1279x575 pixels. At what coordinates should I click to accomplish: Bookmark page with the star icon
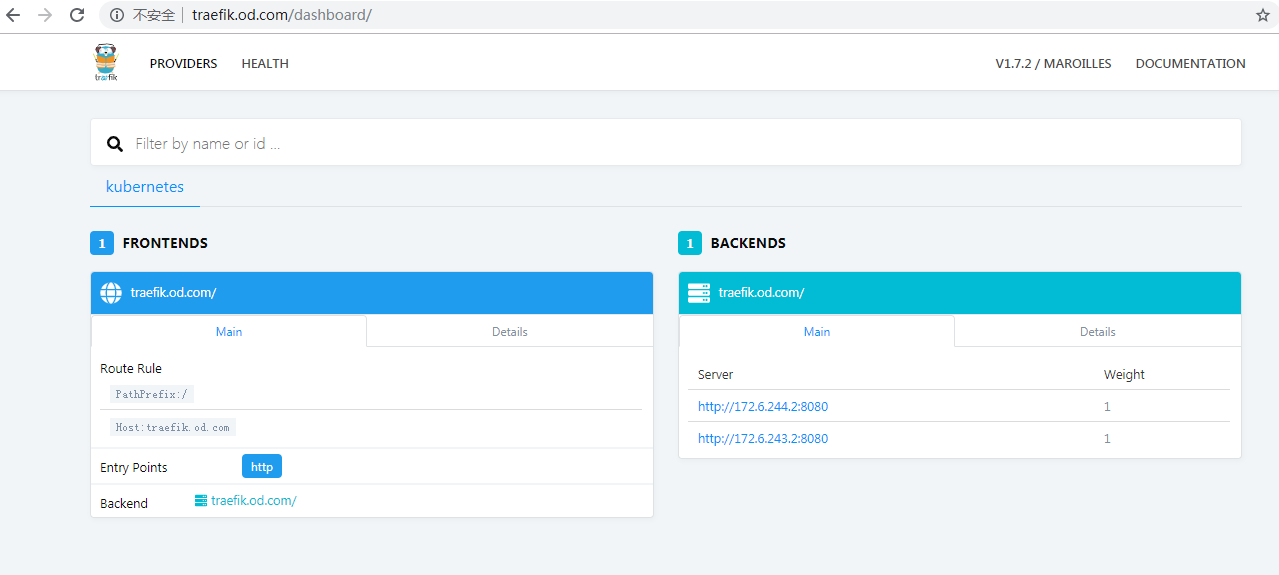coord(1263,15)
